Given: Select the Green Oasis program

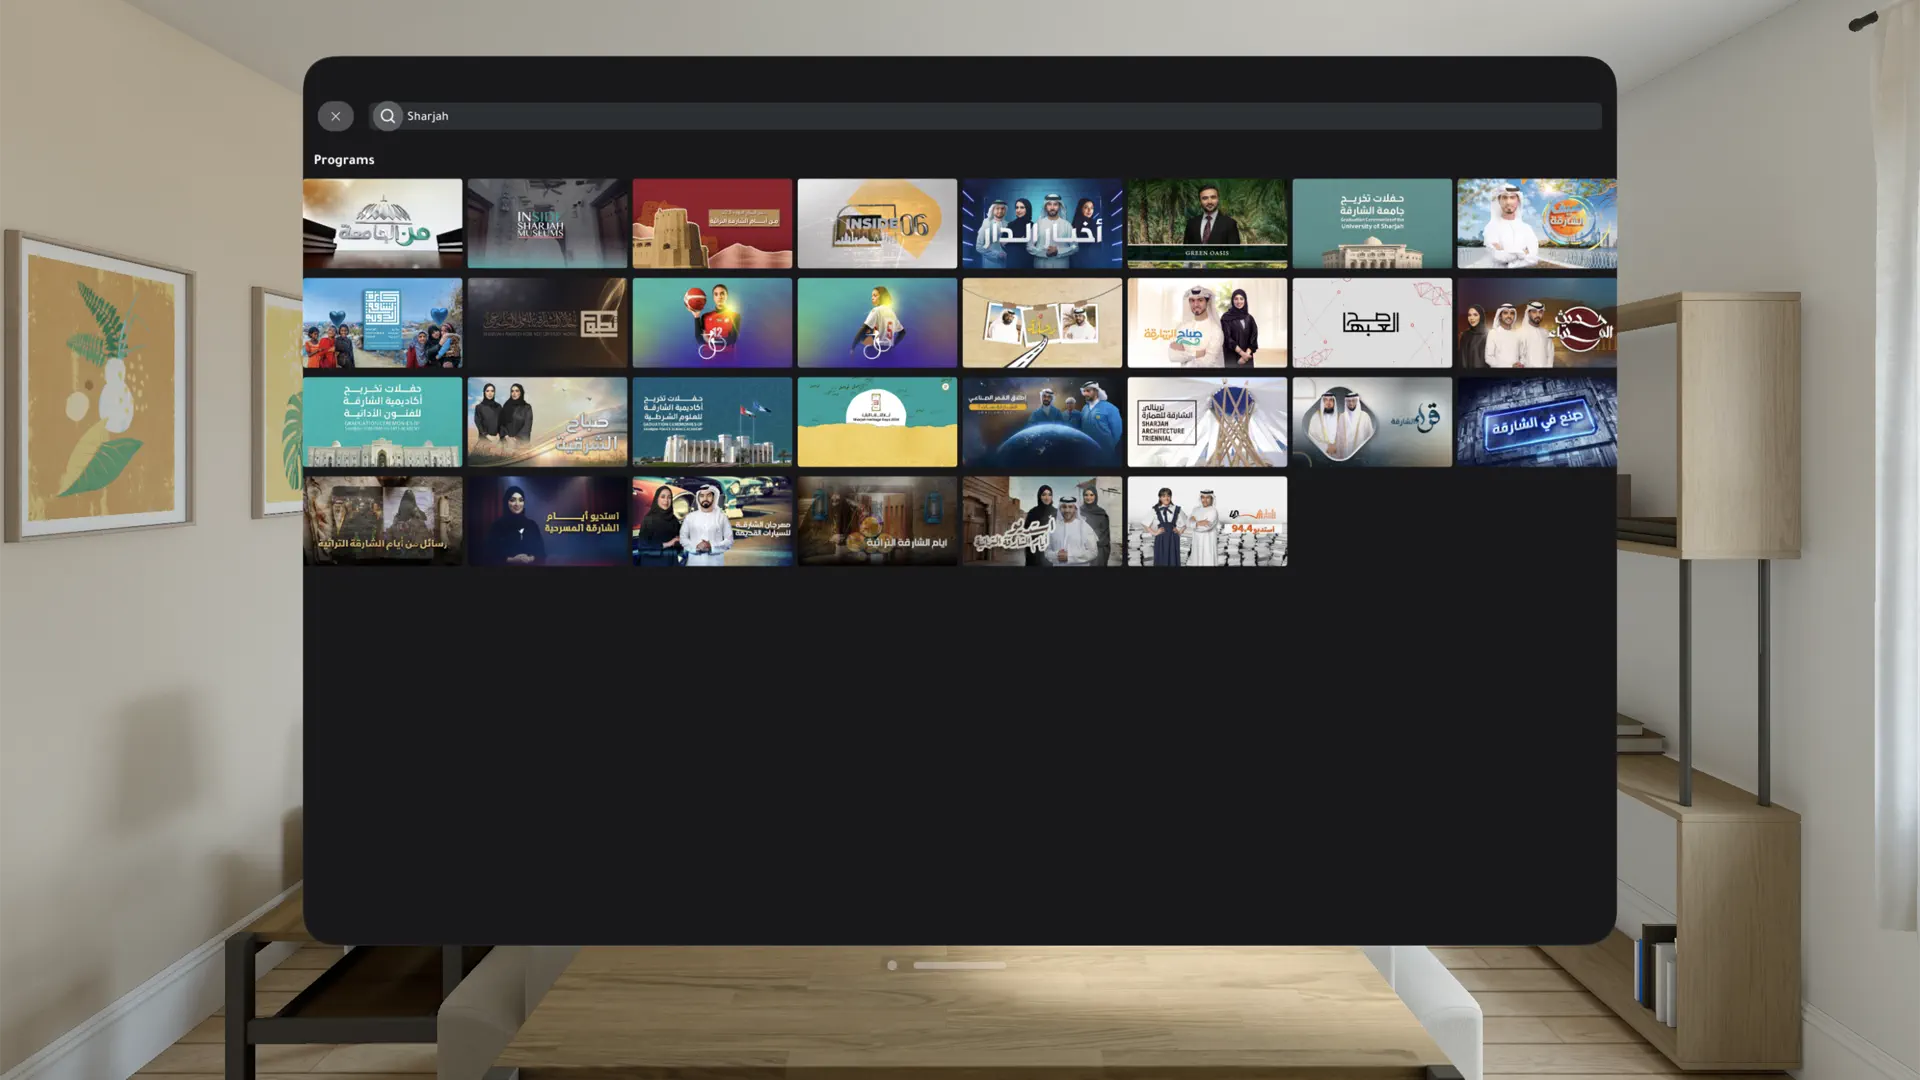Looking at the screenshot, I should (1207, 223).
